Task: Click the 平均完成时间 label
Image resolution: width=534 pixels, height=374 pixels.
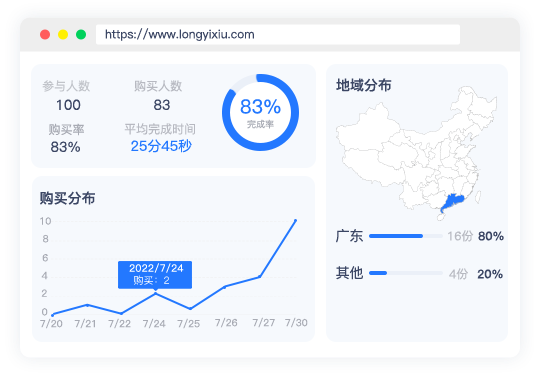Action: (x=160, y=129)
